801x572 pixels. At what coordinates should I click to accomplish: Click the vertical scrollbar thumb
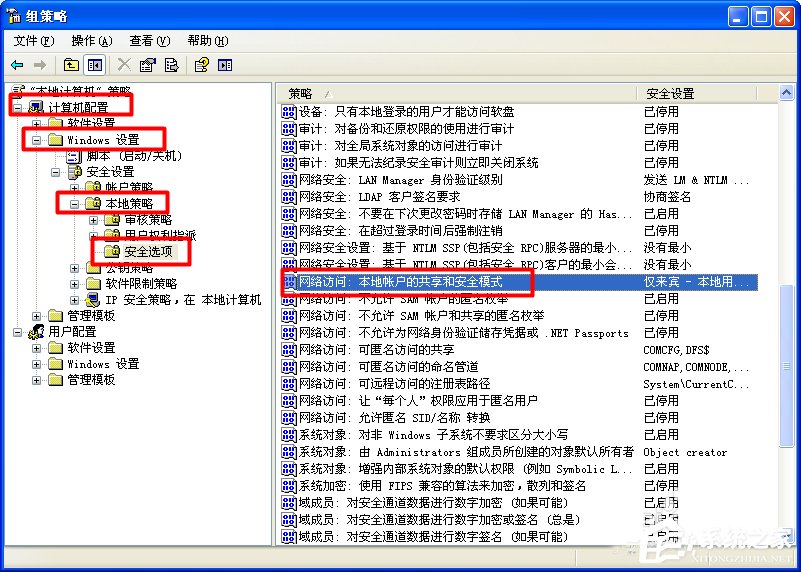(786, 366)
